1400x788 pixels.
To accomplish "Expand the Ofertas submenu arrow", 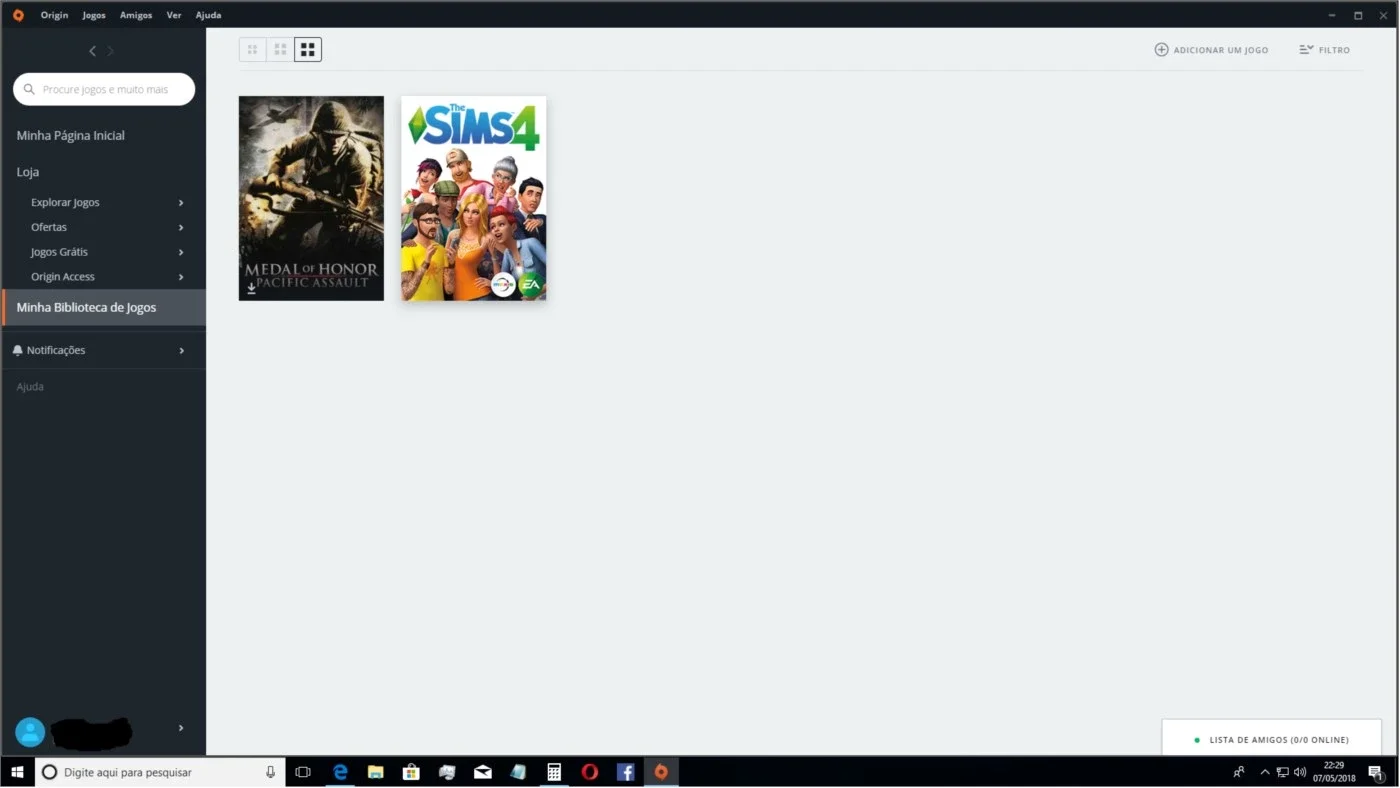I will pyautogui.click(x=181, y=228).
